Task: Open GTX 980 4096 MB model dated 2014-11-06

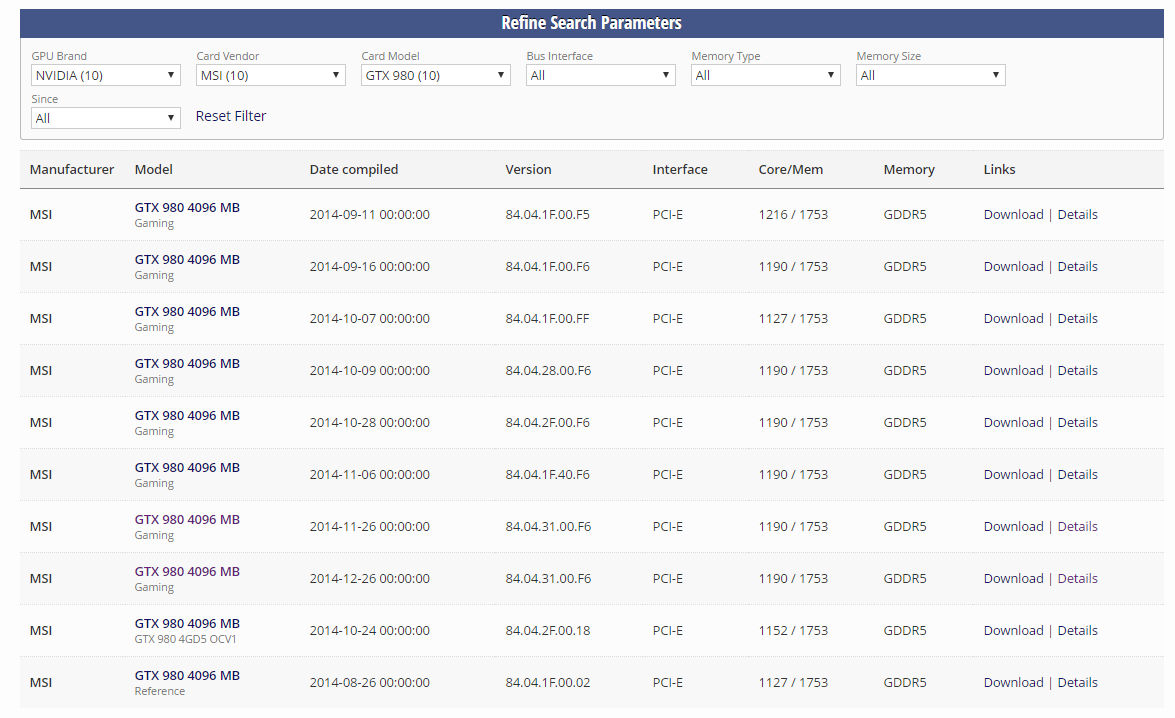Action: [x=187, y=468]
